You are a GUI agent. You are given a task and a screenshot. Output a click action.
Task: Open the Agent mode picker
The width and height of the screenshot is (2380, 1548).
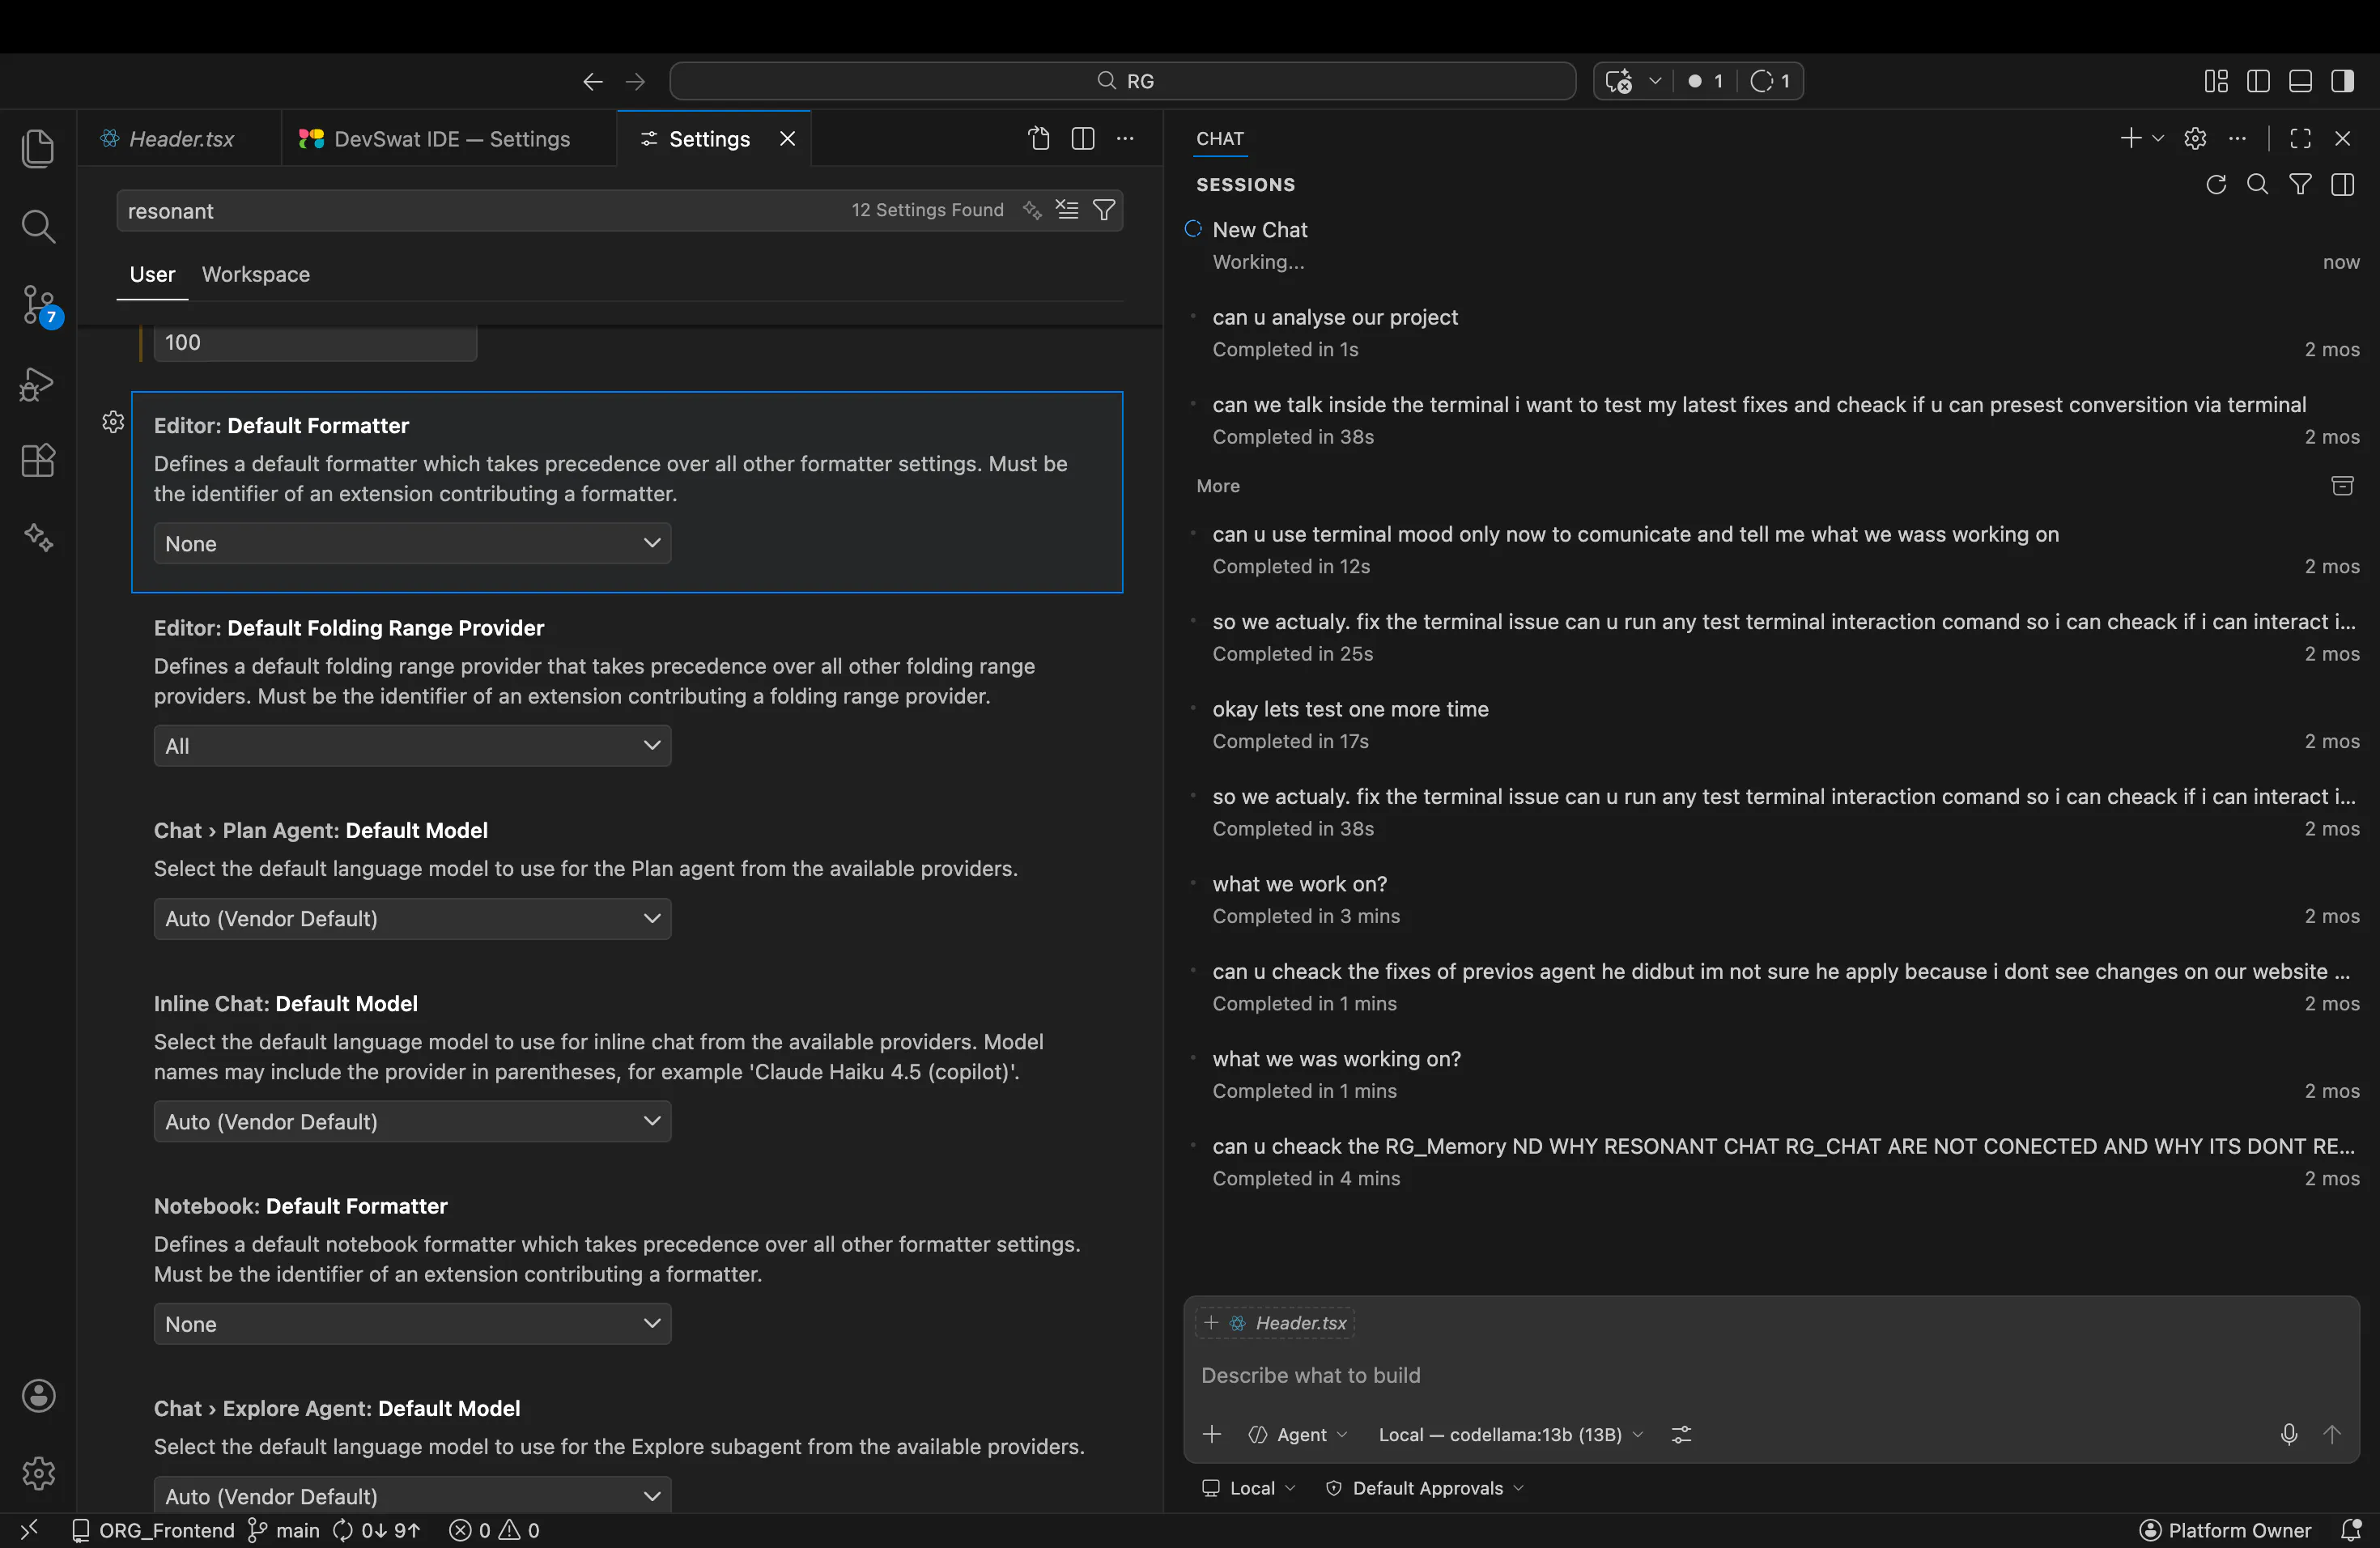click(x=1298, y=1434)
